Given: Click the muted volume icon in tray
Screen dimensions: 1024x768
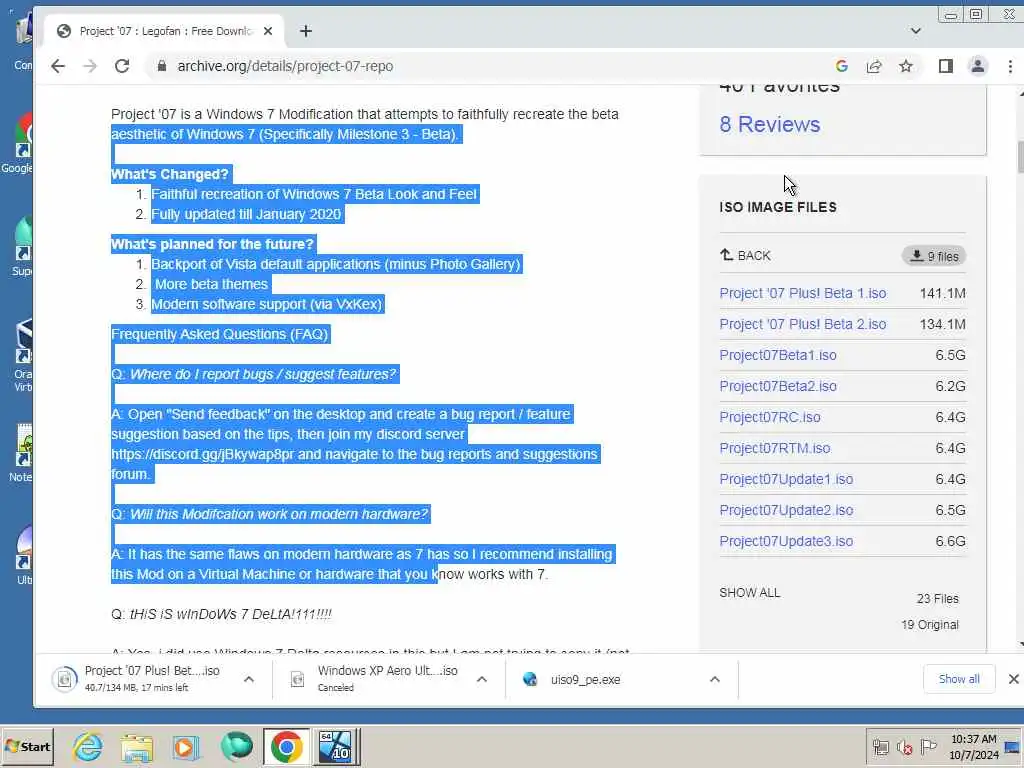Looking at the screenshot, I should click(904, 747).
